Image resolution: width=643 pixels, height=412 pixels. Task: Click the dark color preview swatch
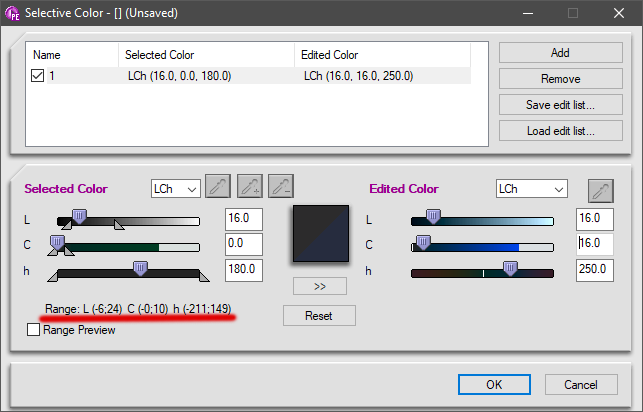[x=320, y=237]
